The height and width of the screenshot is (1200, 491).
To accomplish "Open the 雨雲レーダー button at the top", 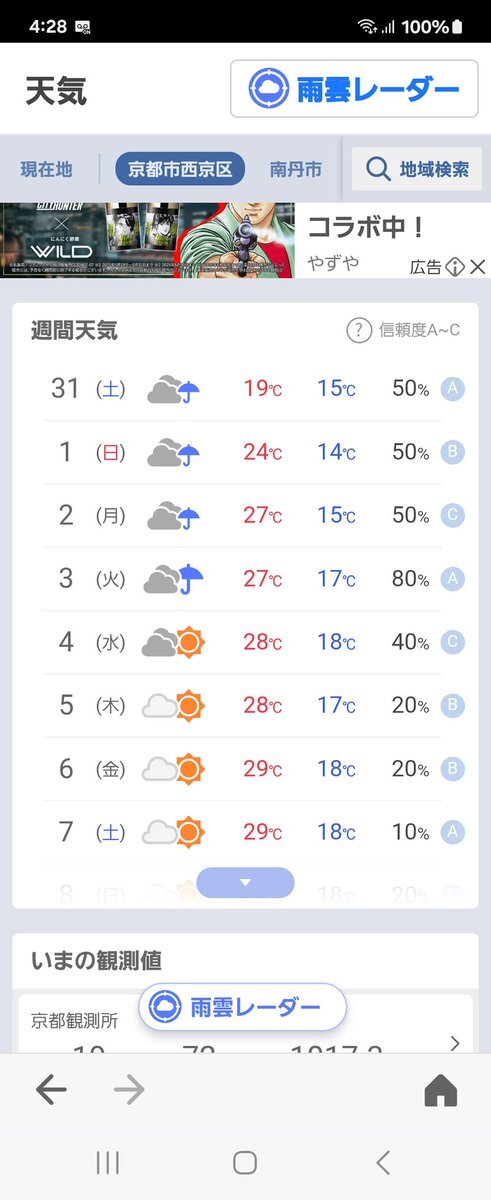I will (x=354, y=90).
